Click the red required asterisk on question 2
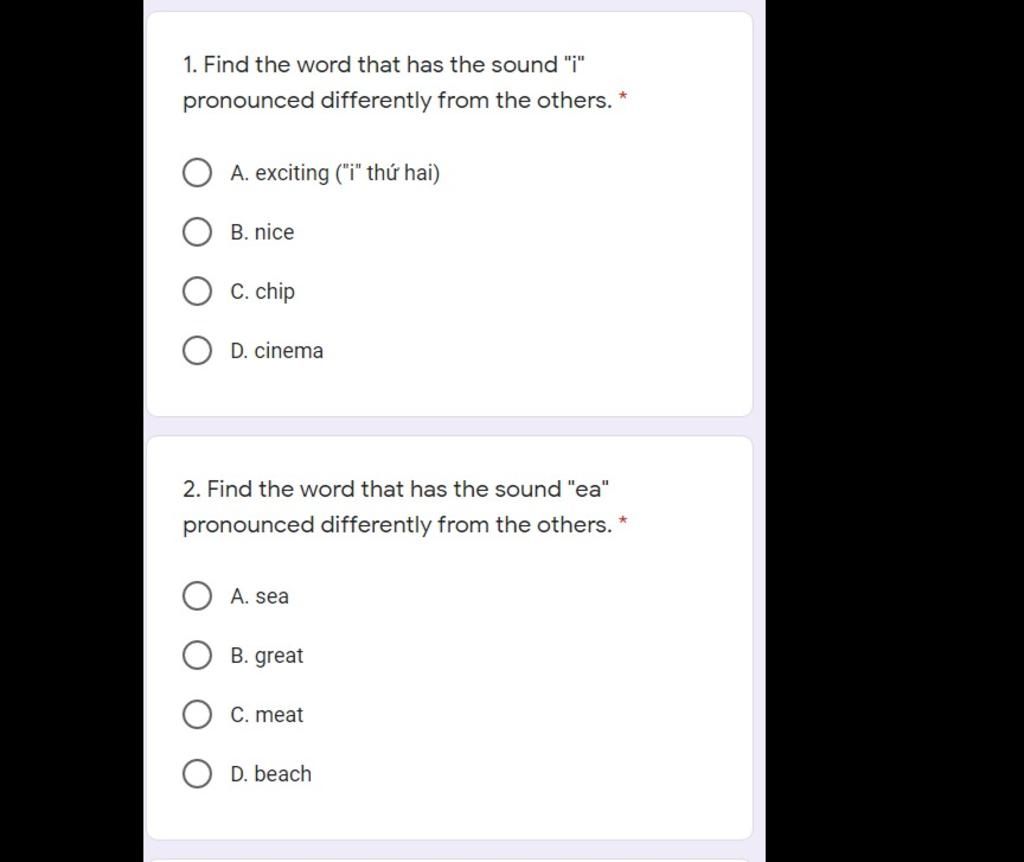The width and height of the screenshot is (1024, 862). pyautogui.click(x=623, y=522)
